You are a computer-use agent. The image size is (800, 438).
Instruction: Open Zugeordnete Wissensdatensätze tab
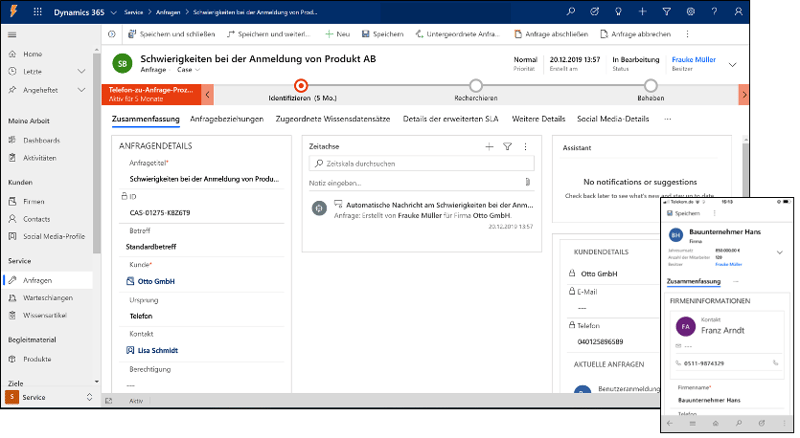tap(333, 119)
